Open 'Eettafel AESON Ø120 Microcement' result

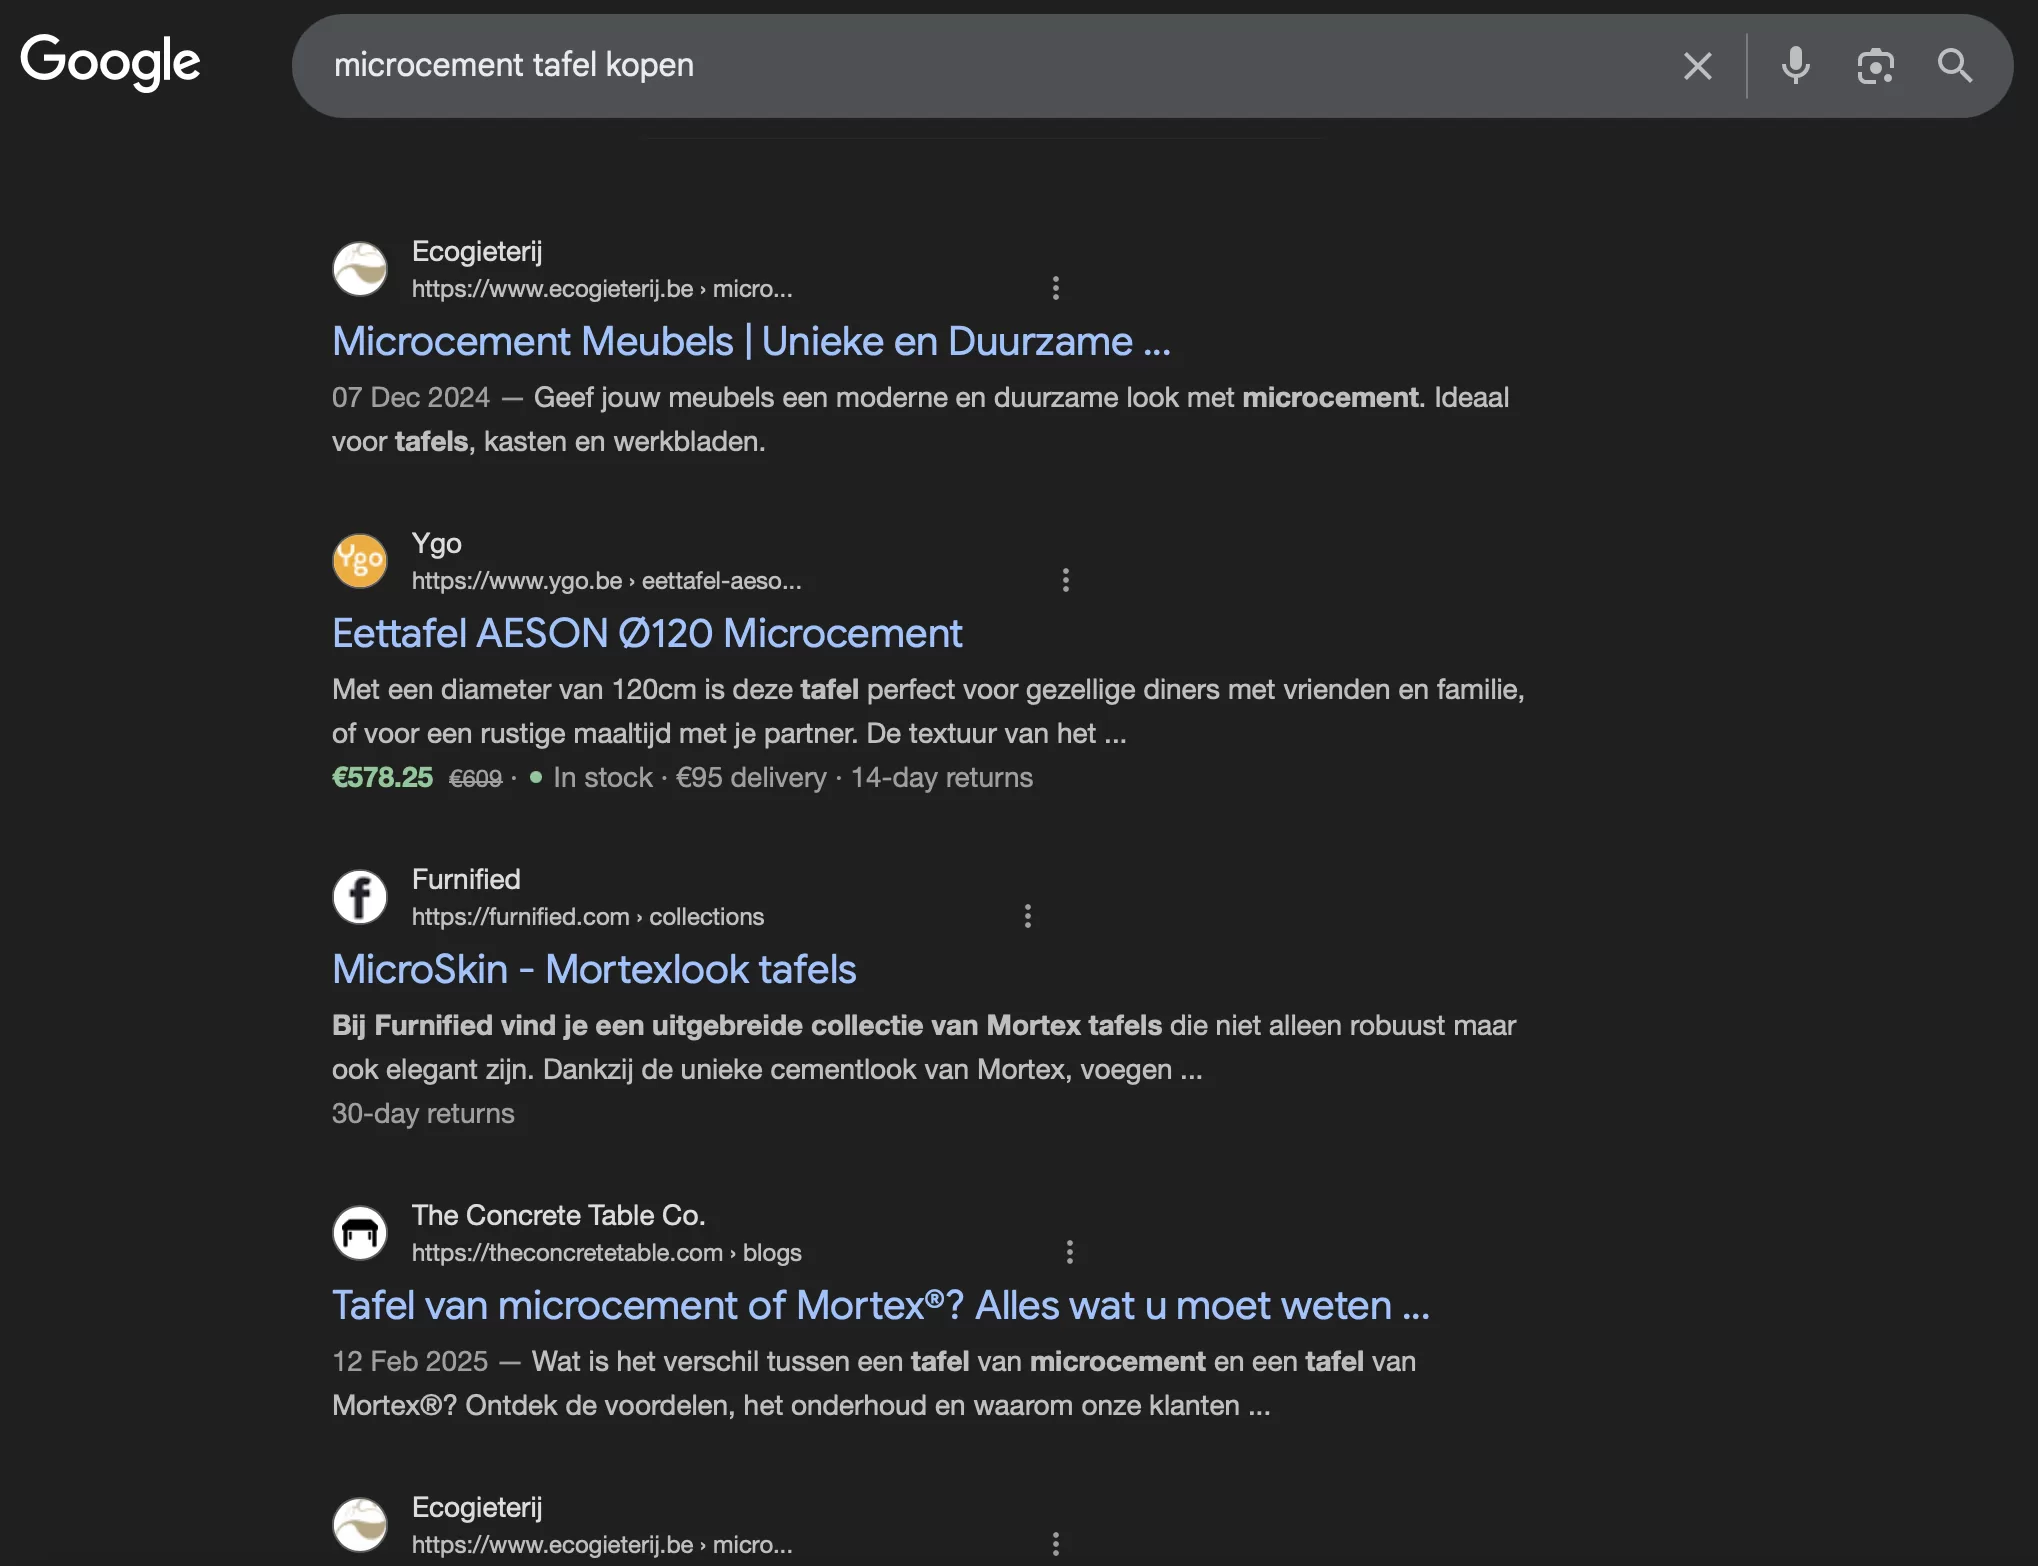pyautogui.click(x=647, y=633)
